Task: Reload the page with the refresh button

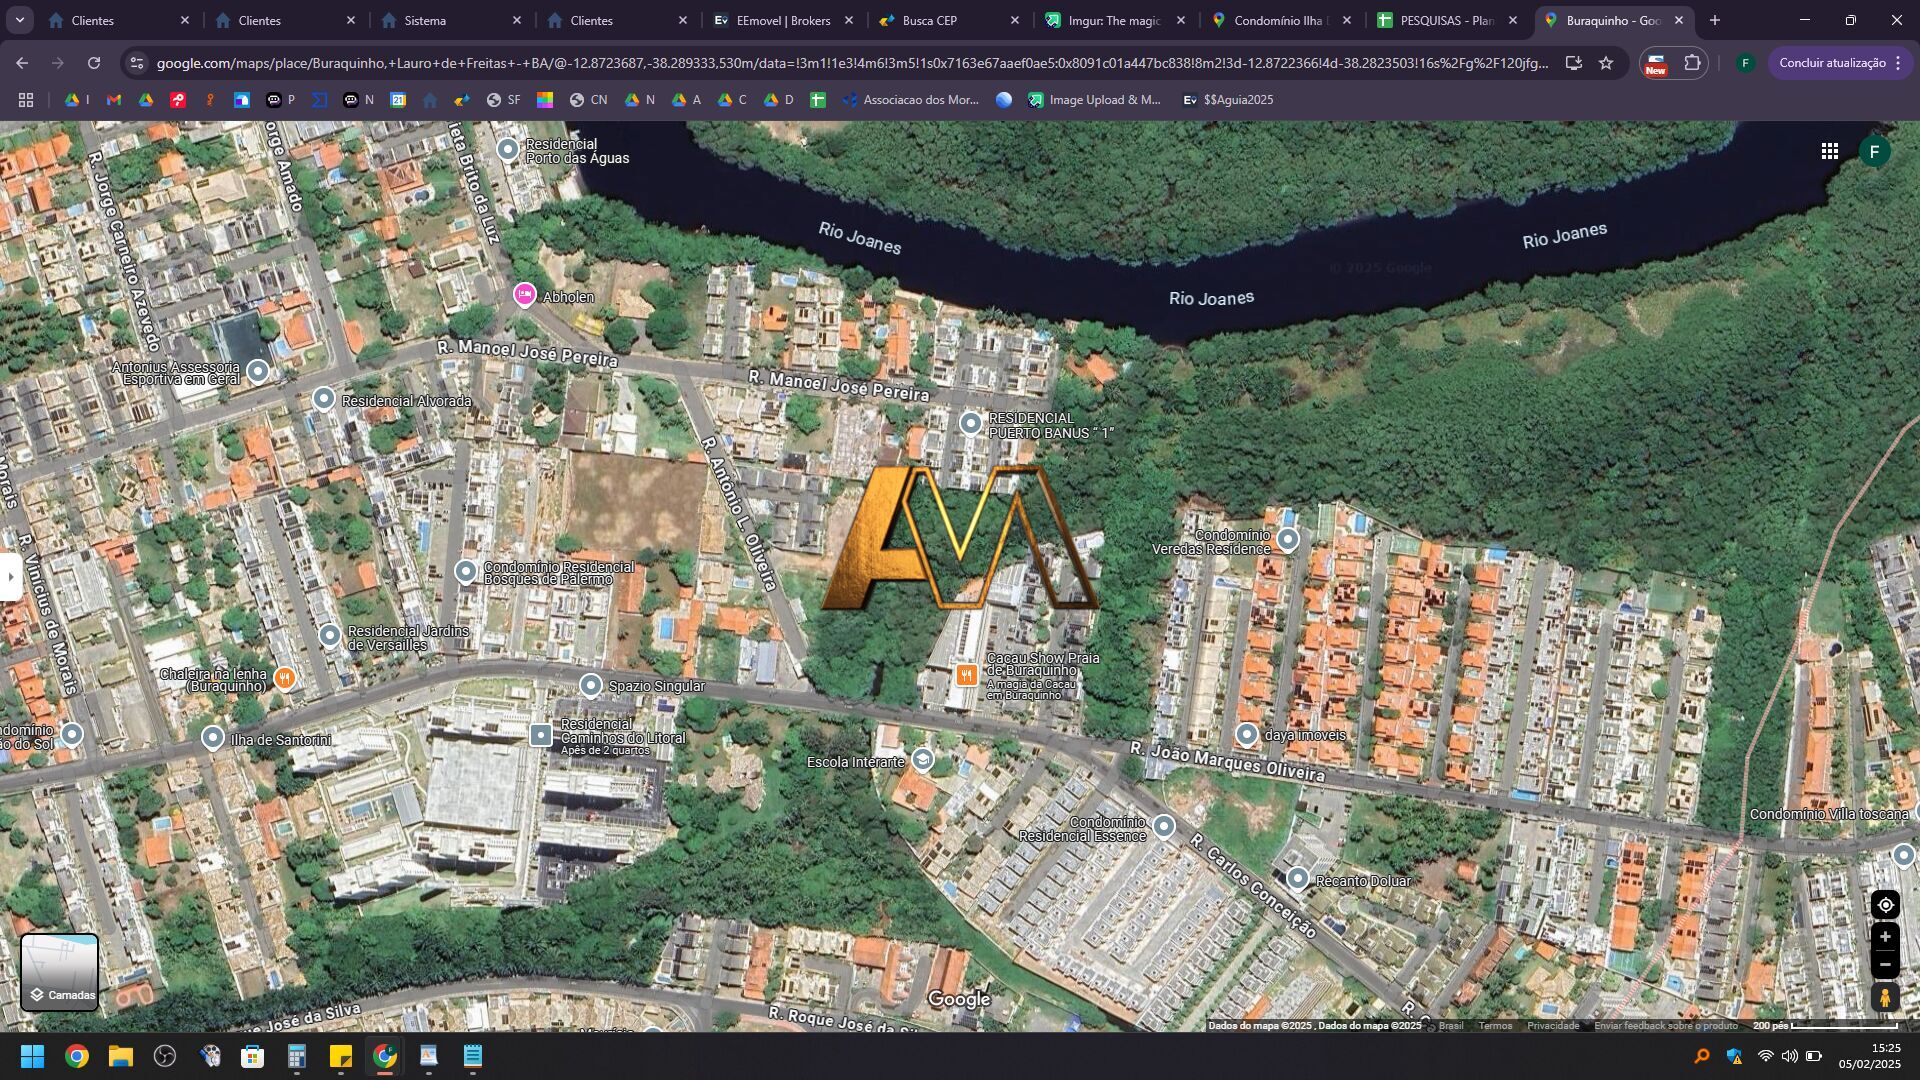Action: 94,63
